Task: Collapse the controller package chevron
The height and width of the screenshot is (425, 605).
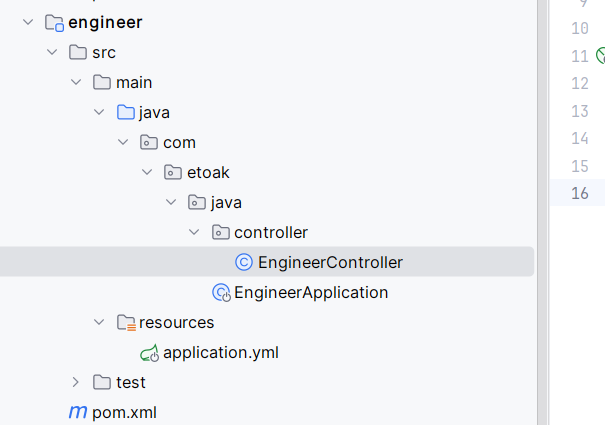Action: 194,233
